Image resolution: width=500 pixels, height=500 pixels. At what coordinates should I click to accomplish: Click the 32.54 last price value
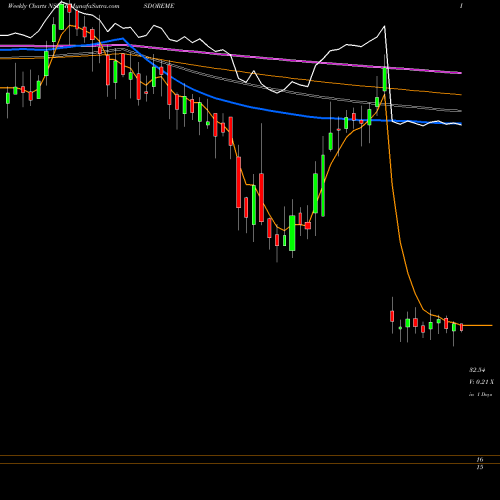477,370
